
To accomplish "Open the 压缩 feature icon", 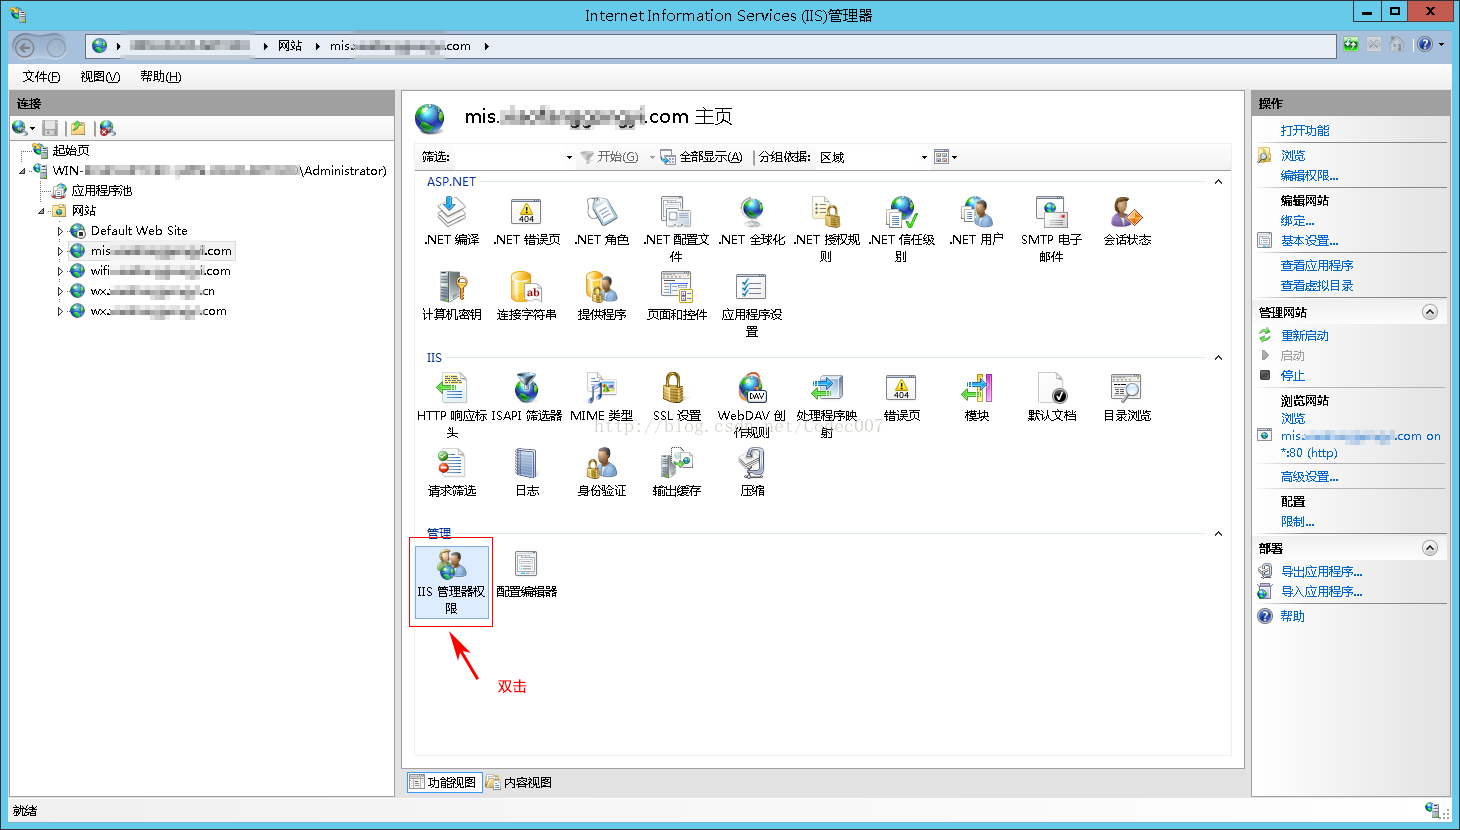I will [751, 465].
